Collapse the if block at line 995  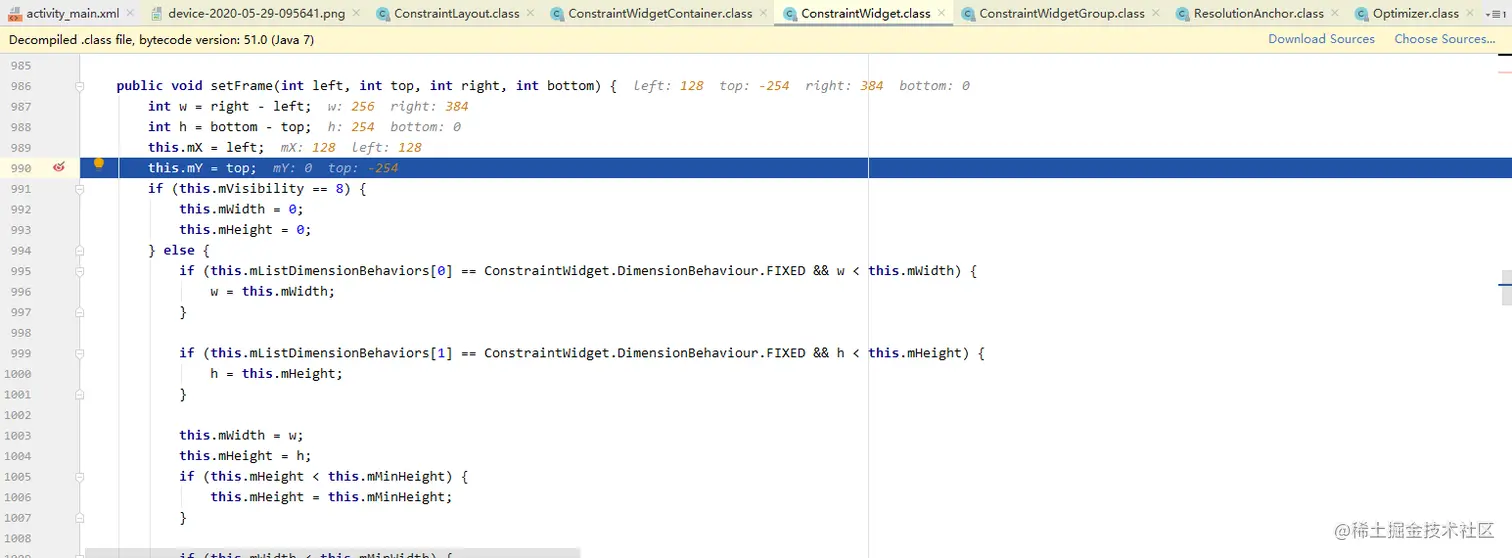pos(80,271)
